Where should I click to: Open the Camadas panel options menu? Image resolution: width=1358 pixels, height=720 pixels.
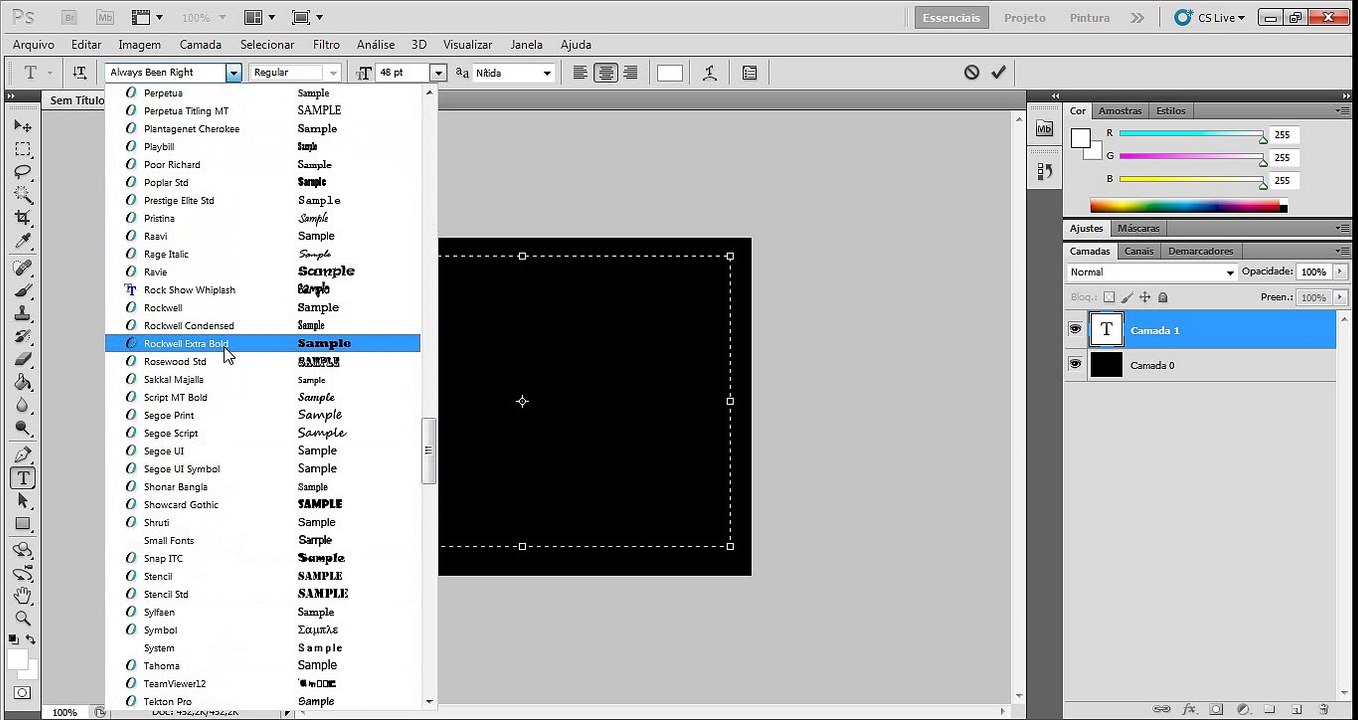[1342, 251]
